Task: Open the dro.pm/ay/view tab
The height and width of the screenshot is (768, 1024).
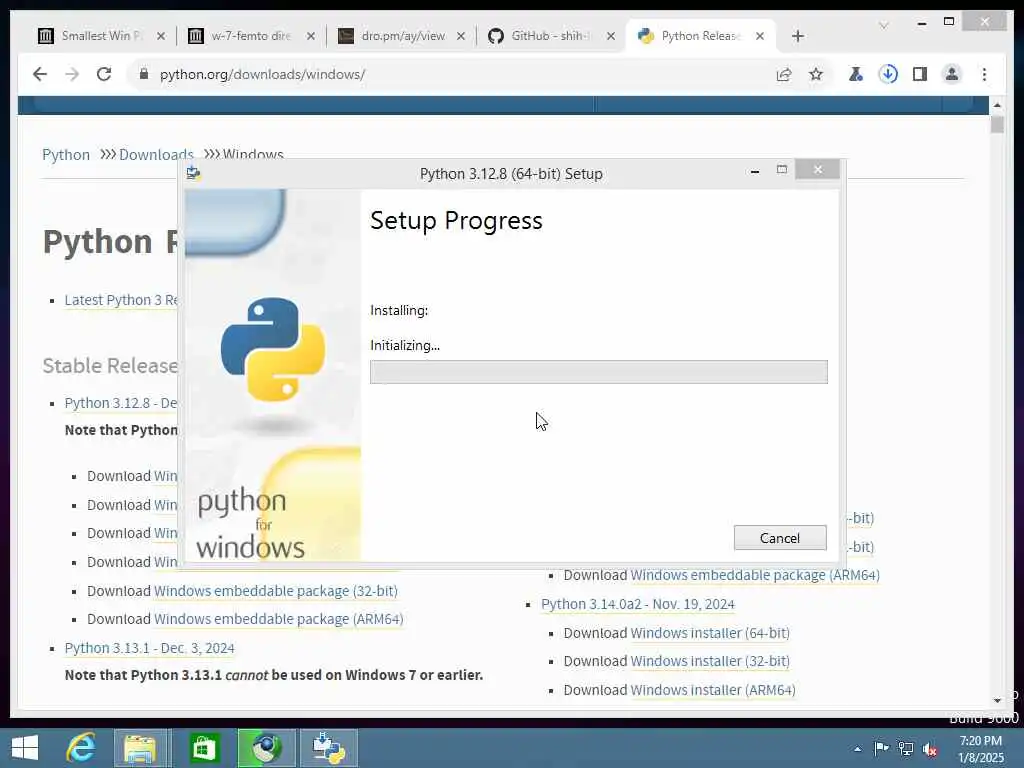Action: [401, 36]
